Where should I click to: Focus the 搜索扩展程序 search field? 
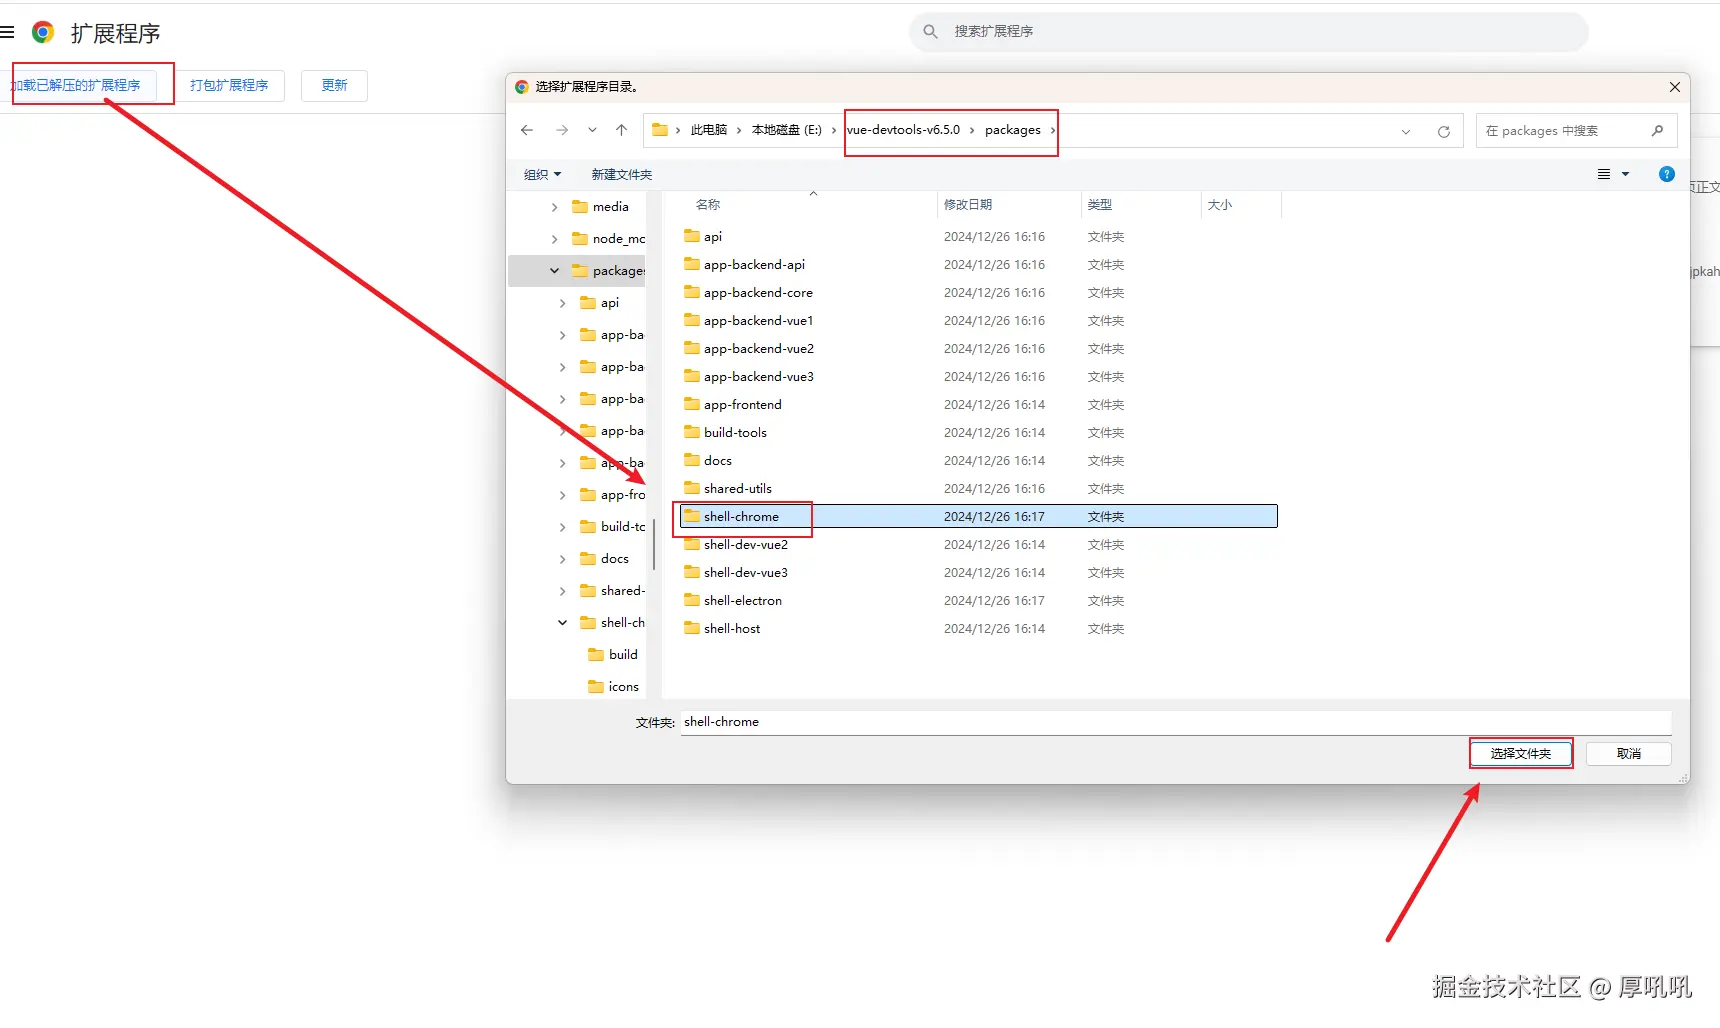[x=1248, y=31]
